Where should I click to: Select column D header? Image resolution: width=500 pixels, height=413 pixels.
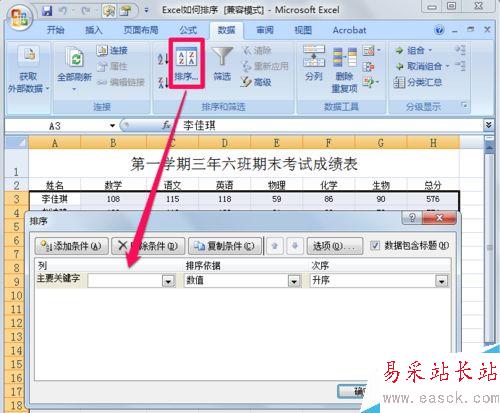[x=224, y=143]
